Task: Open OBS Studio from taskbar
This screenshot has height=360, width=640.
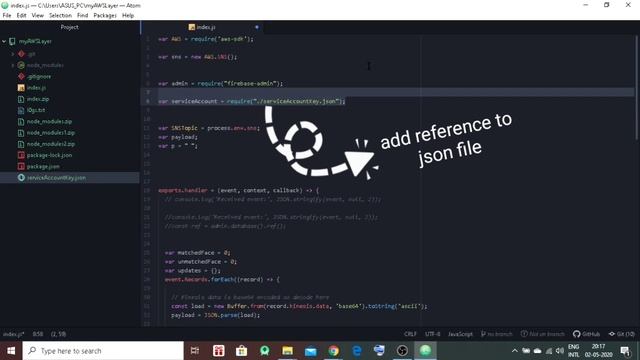Action: coord(402,351)
